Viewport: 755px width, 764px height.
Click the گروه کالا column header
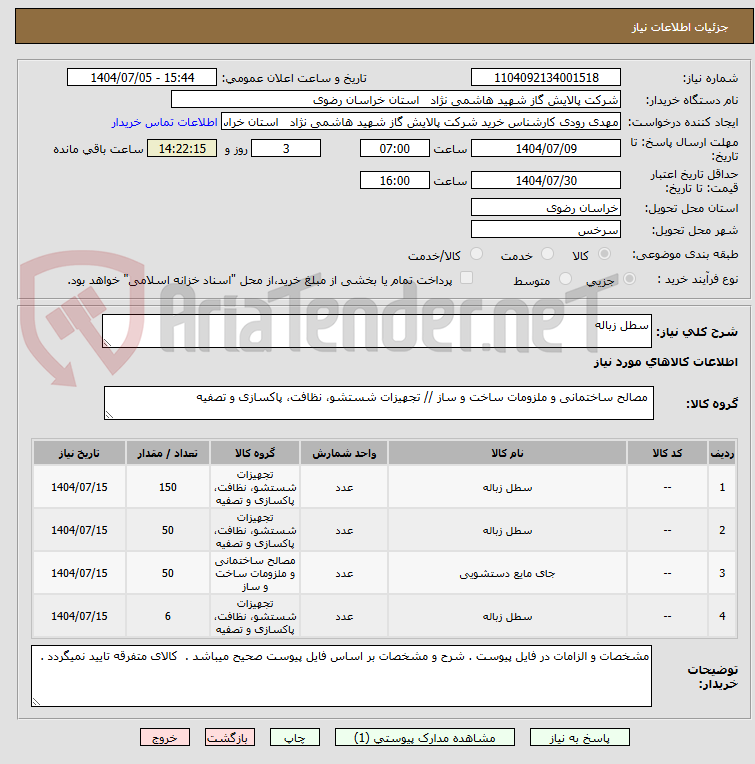coord(255,453)
